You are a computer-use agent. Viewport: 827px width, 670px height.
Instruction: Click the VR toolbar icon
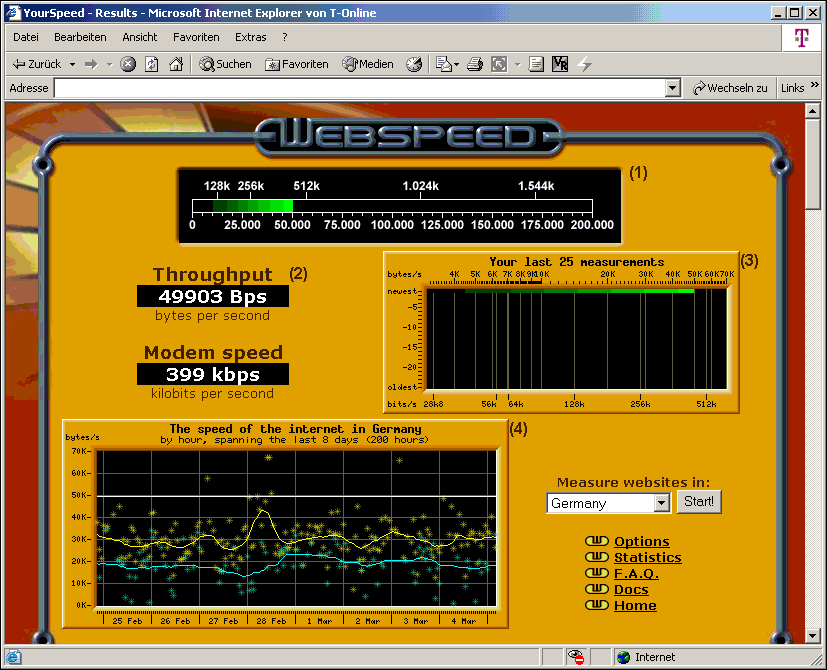tap(560, 64)
